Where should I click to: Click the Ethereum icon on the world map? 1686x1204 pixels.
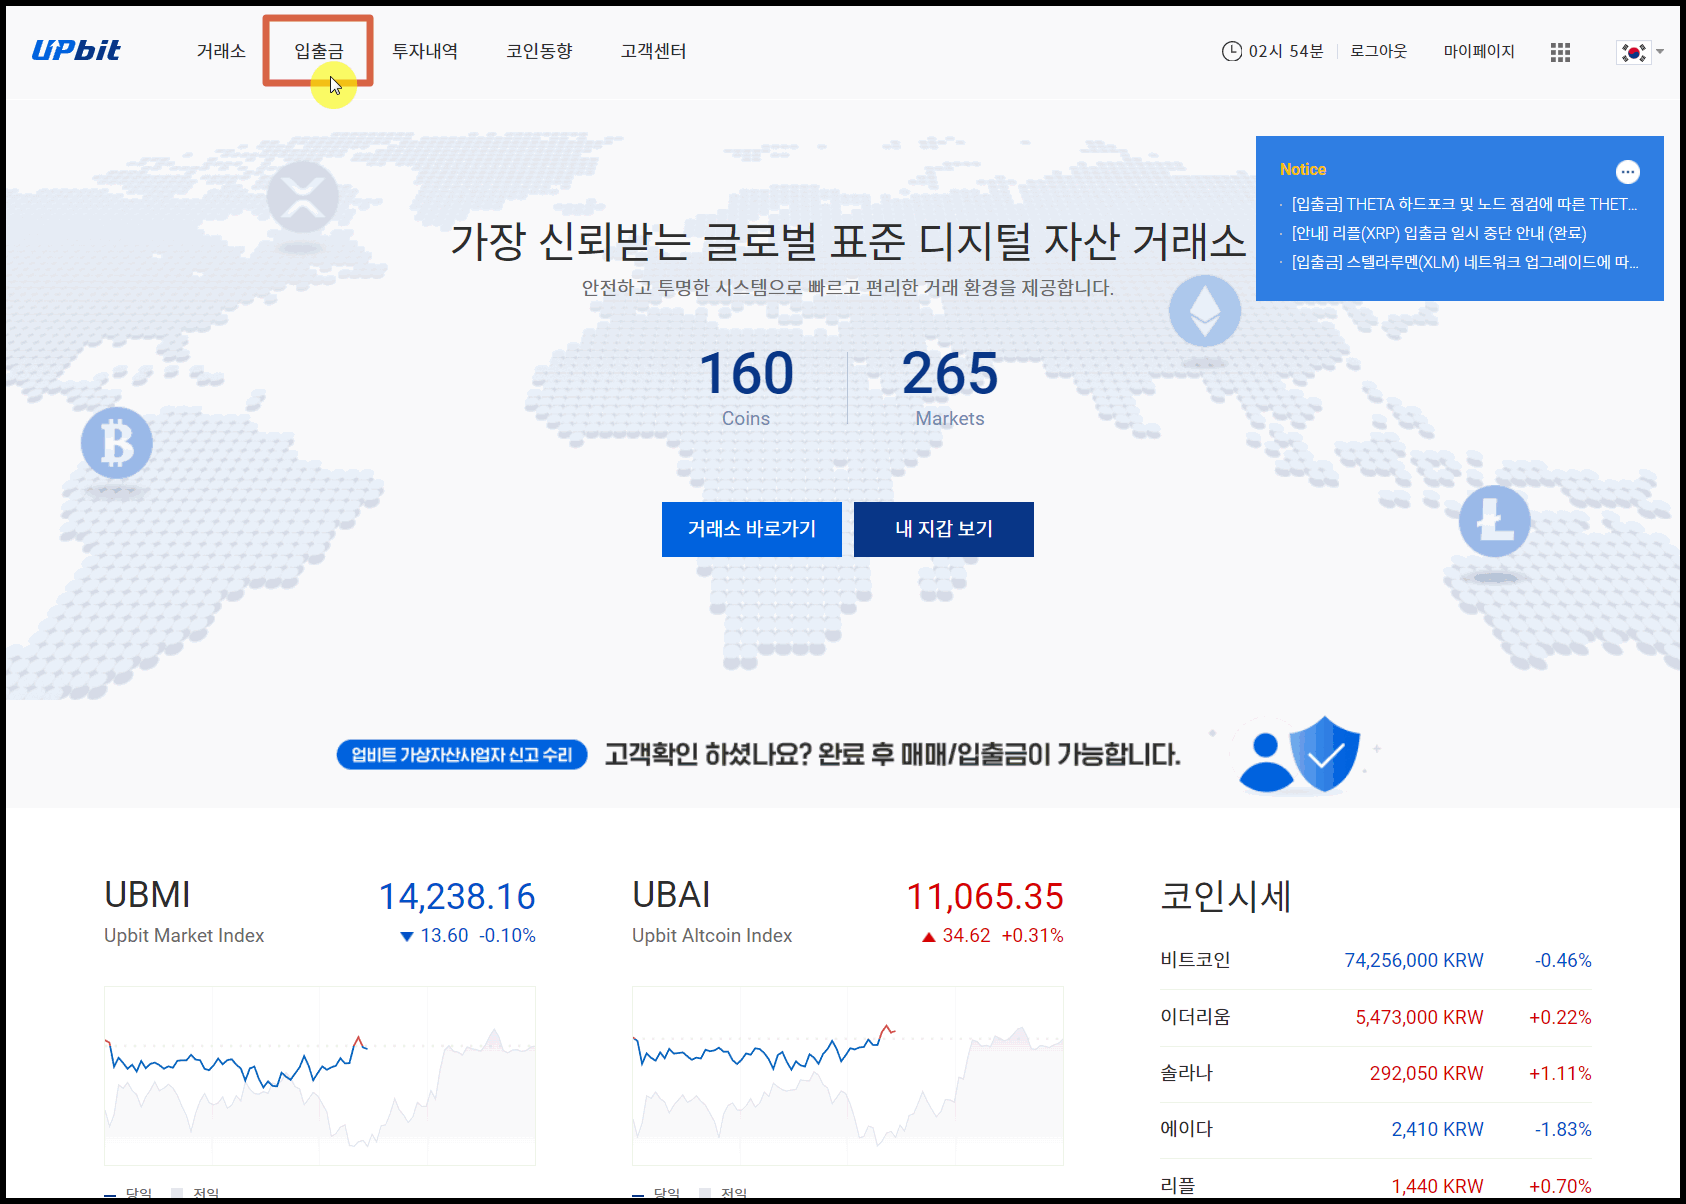tap(1204, 311)
